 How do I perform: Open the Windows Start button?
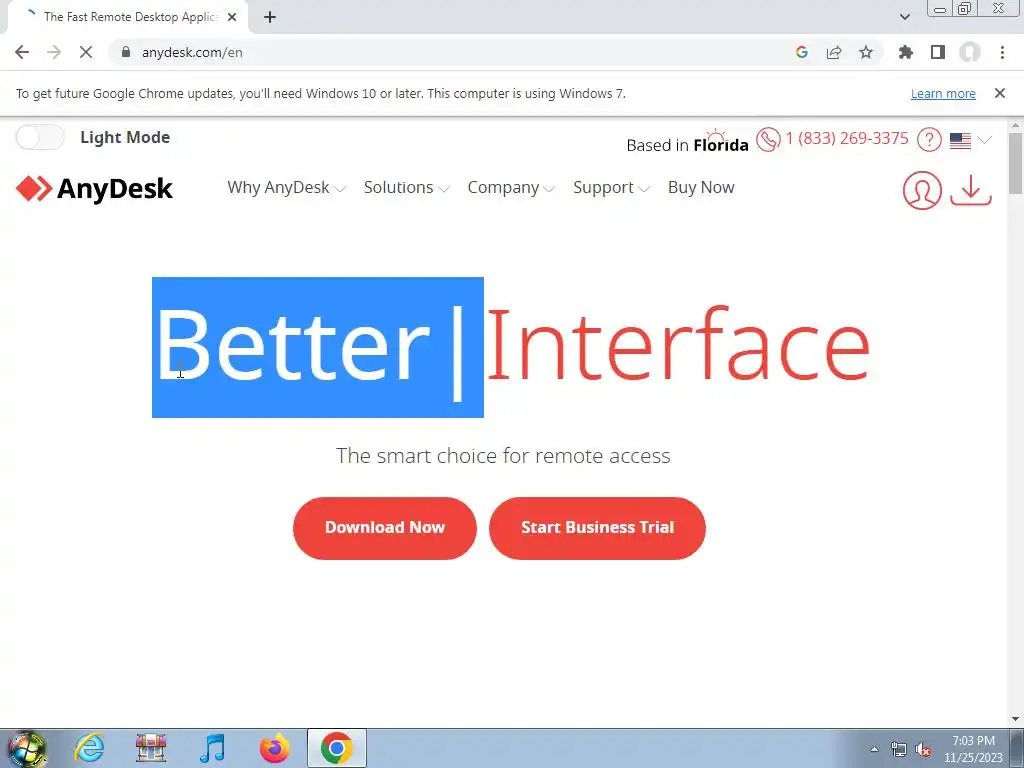coord(26,748)
